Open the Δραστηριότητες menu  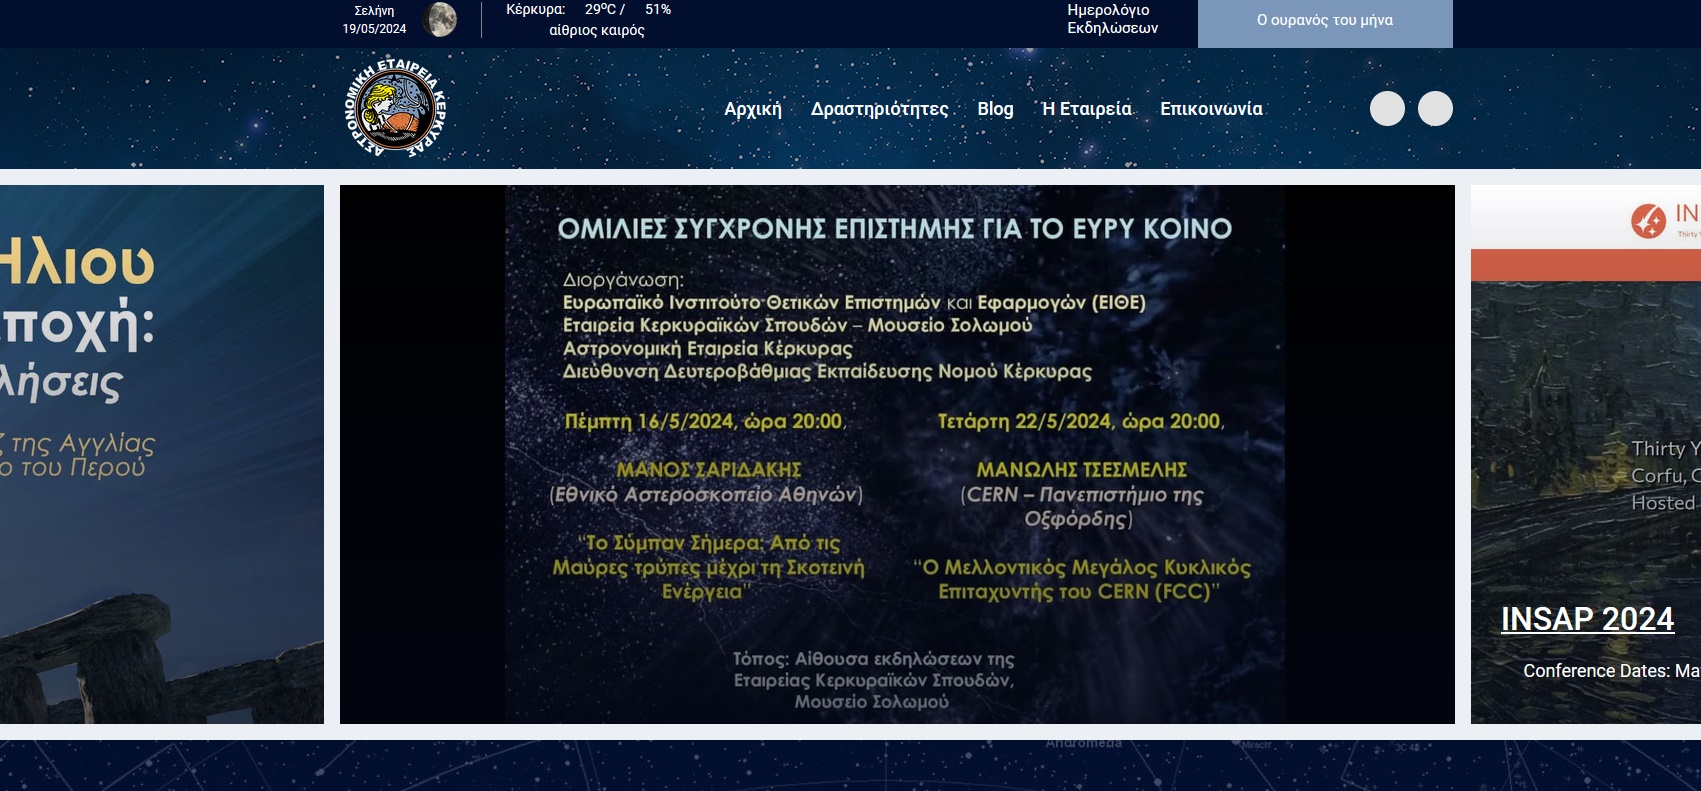(879, 109)
